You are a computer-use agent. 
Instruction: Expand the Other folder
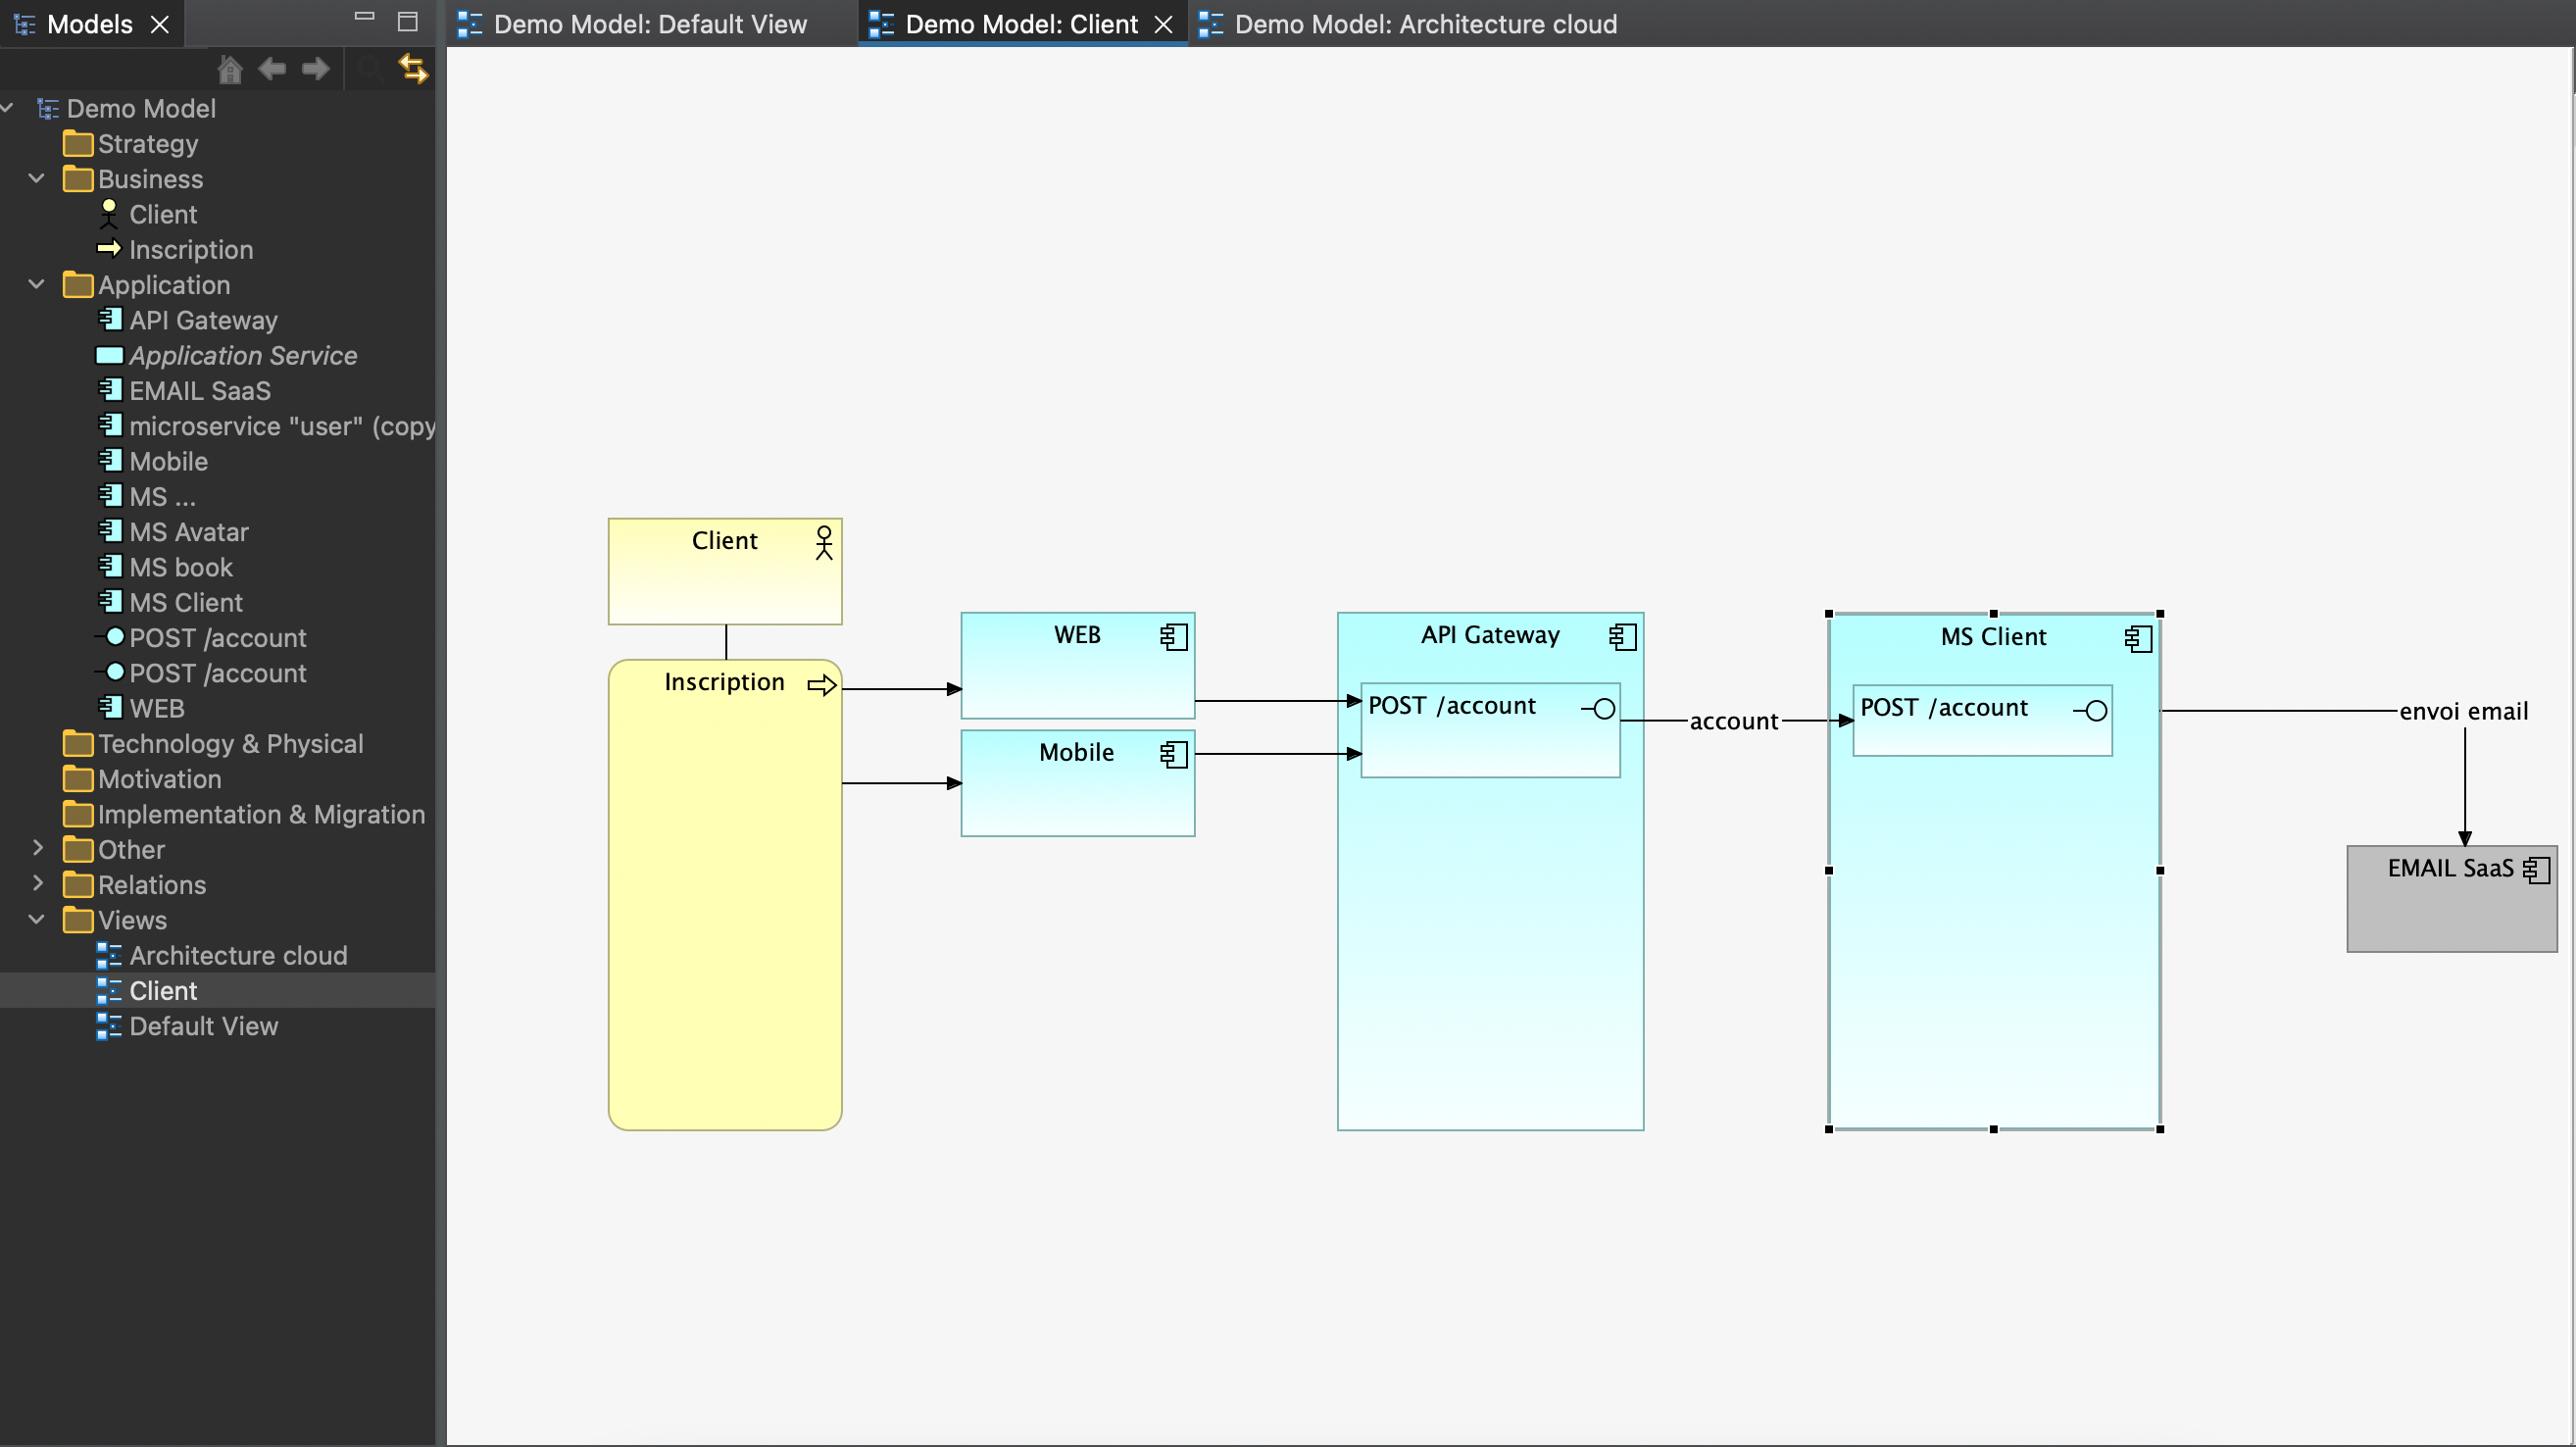pyautogui.click(x=37, y=849)
